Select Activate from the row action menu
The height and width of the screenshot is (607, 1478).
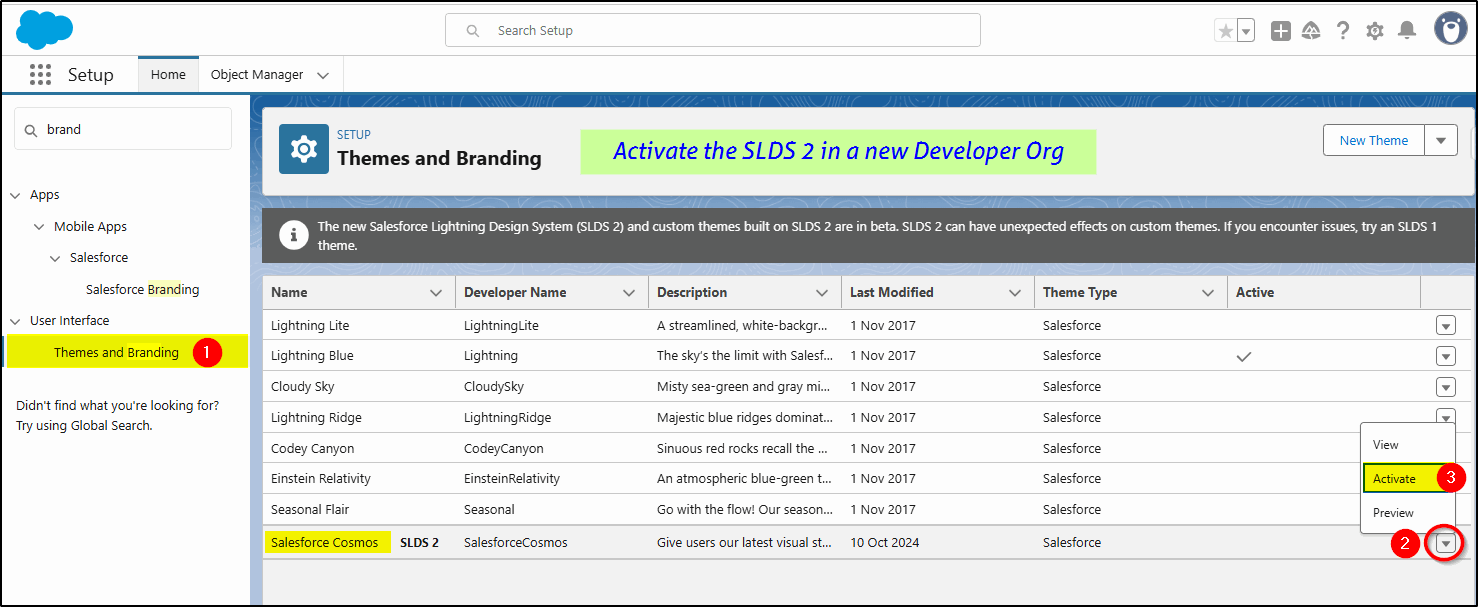click(x=1395, y=478)
